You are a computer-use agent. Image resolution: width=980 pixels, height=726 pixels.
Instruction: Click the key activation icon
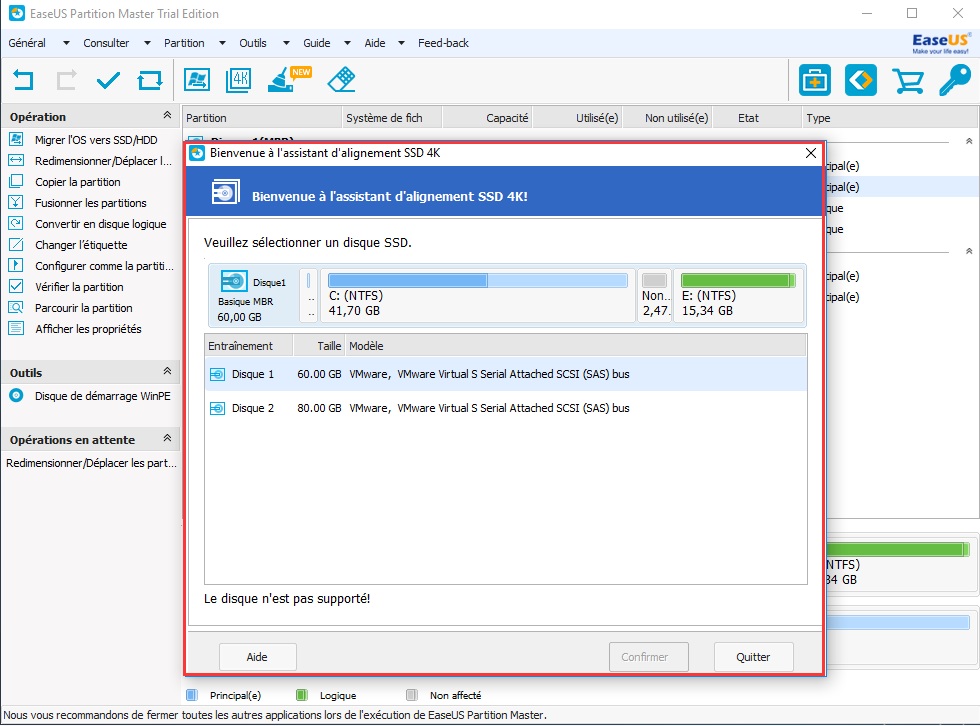pyautogui.click(x=955, y=80)
